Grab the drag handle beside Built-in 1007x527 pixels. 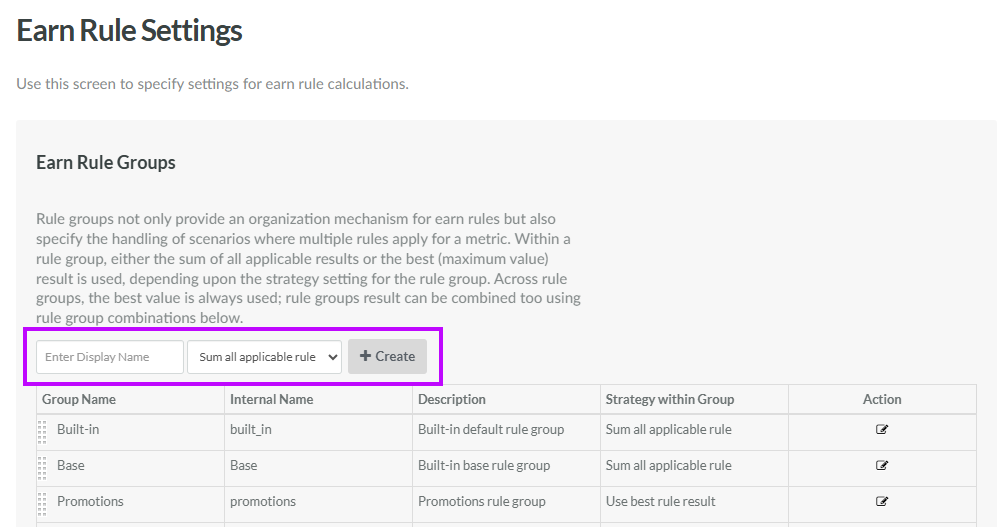[43, 431]
